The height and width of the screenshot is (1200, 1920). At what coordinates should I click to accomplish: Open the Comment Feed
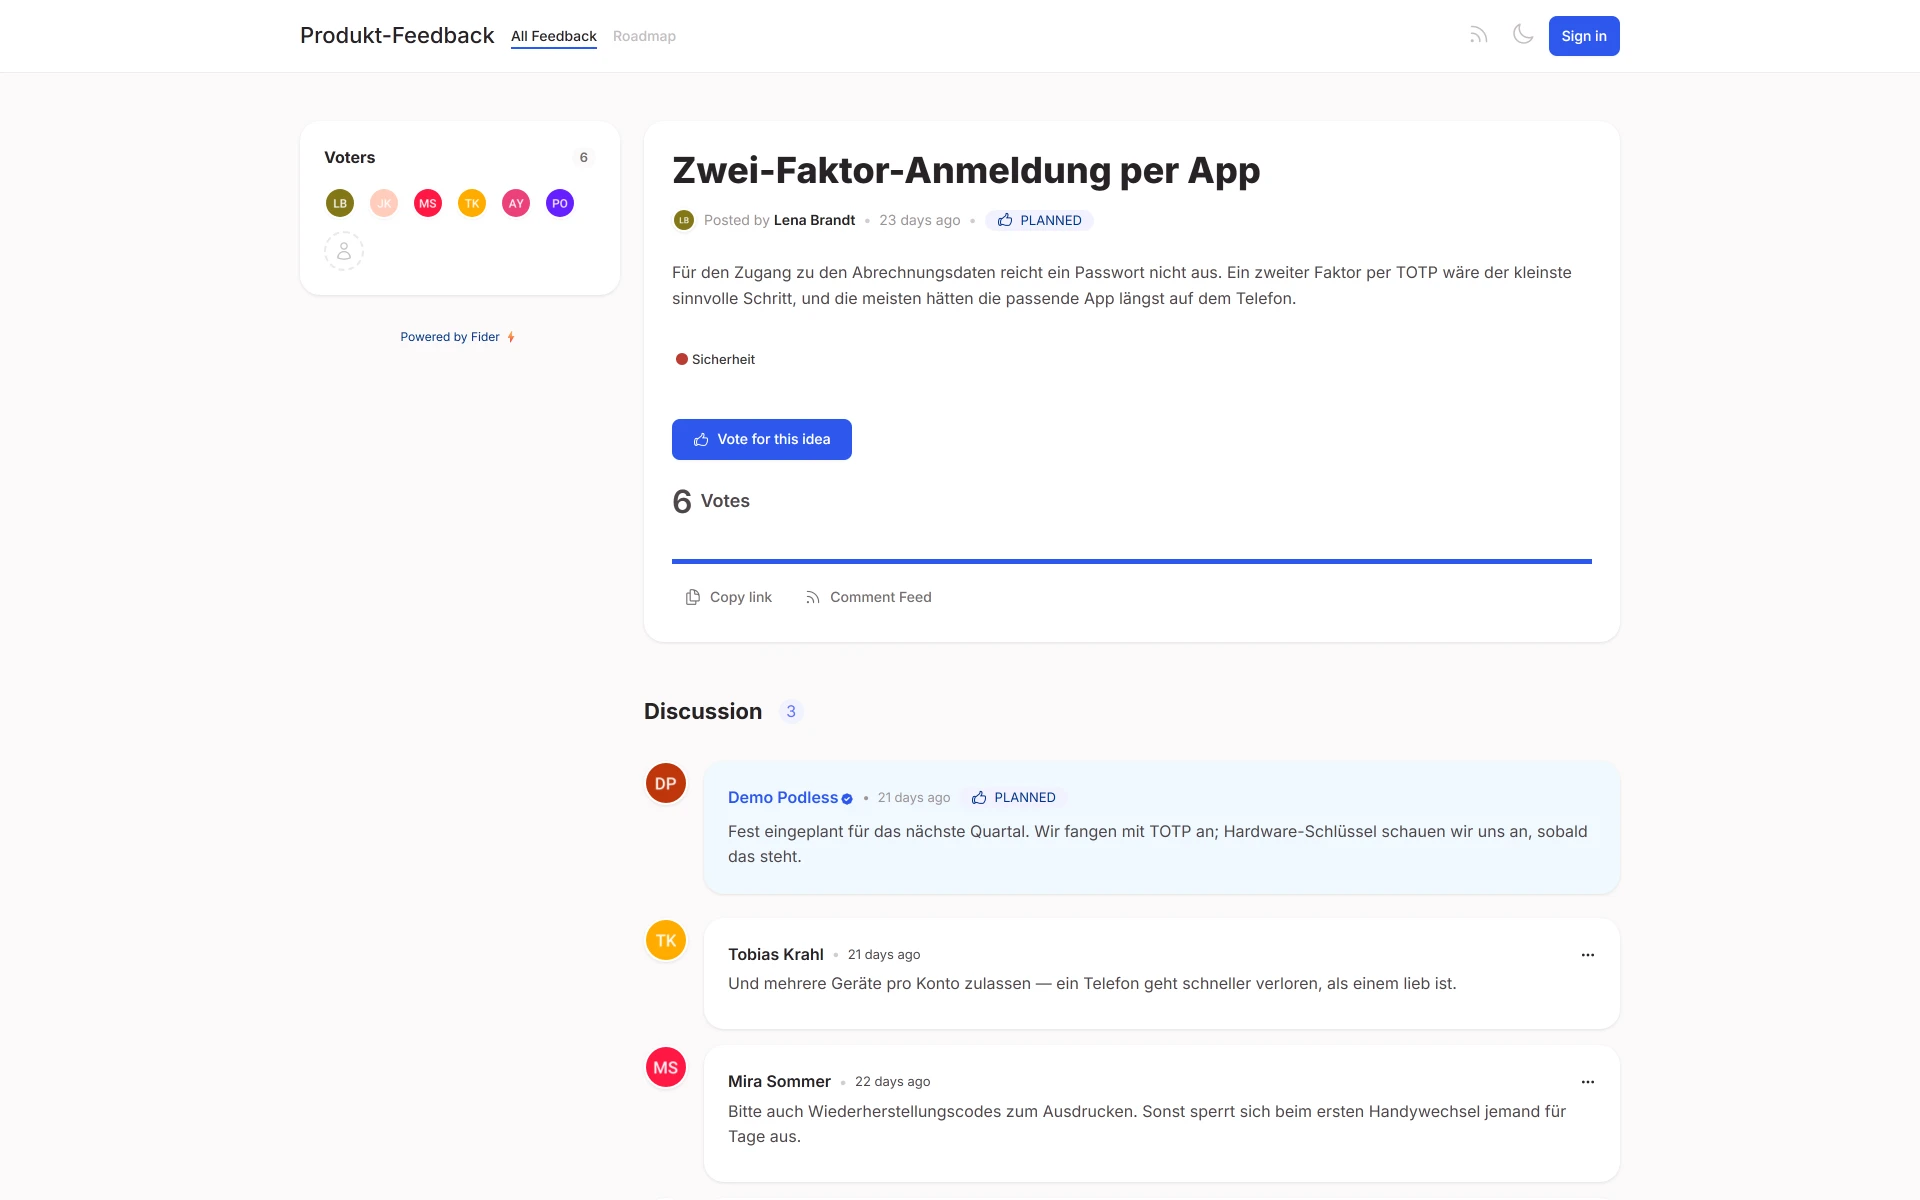pos(868,597)
